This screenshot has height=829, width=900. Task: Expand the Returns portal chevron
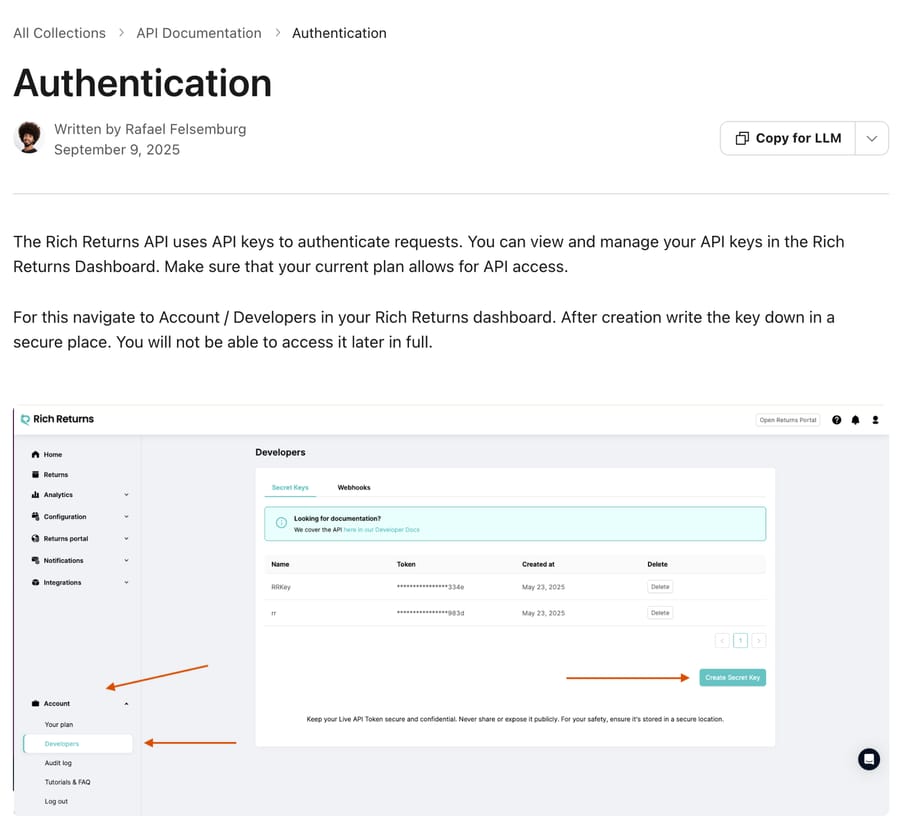point(126,539)
